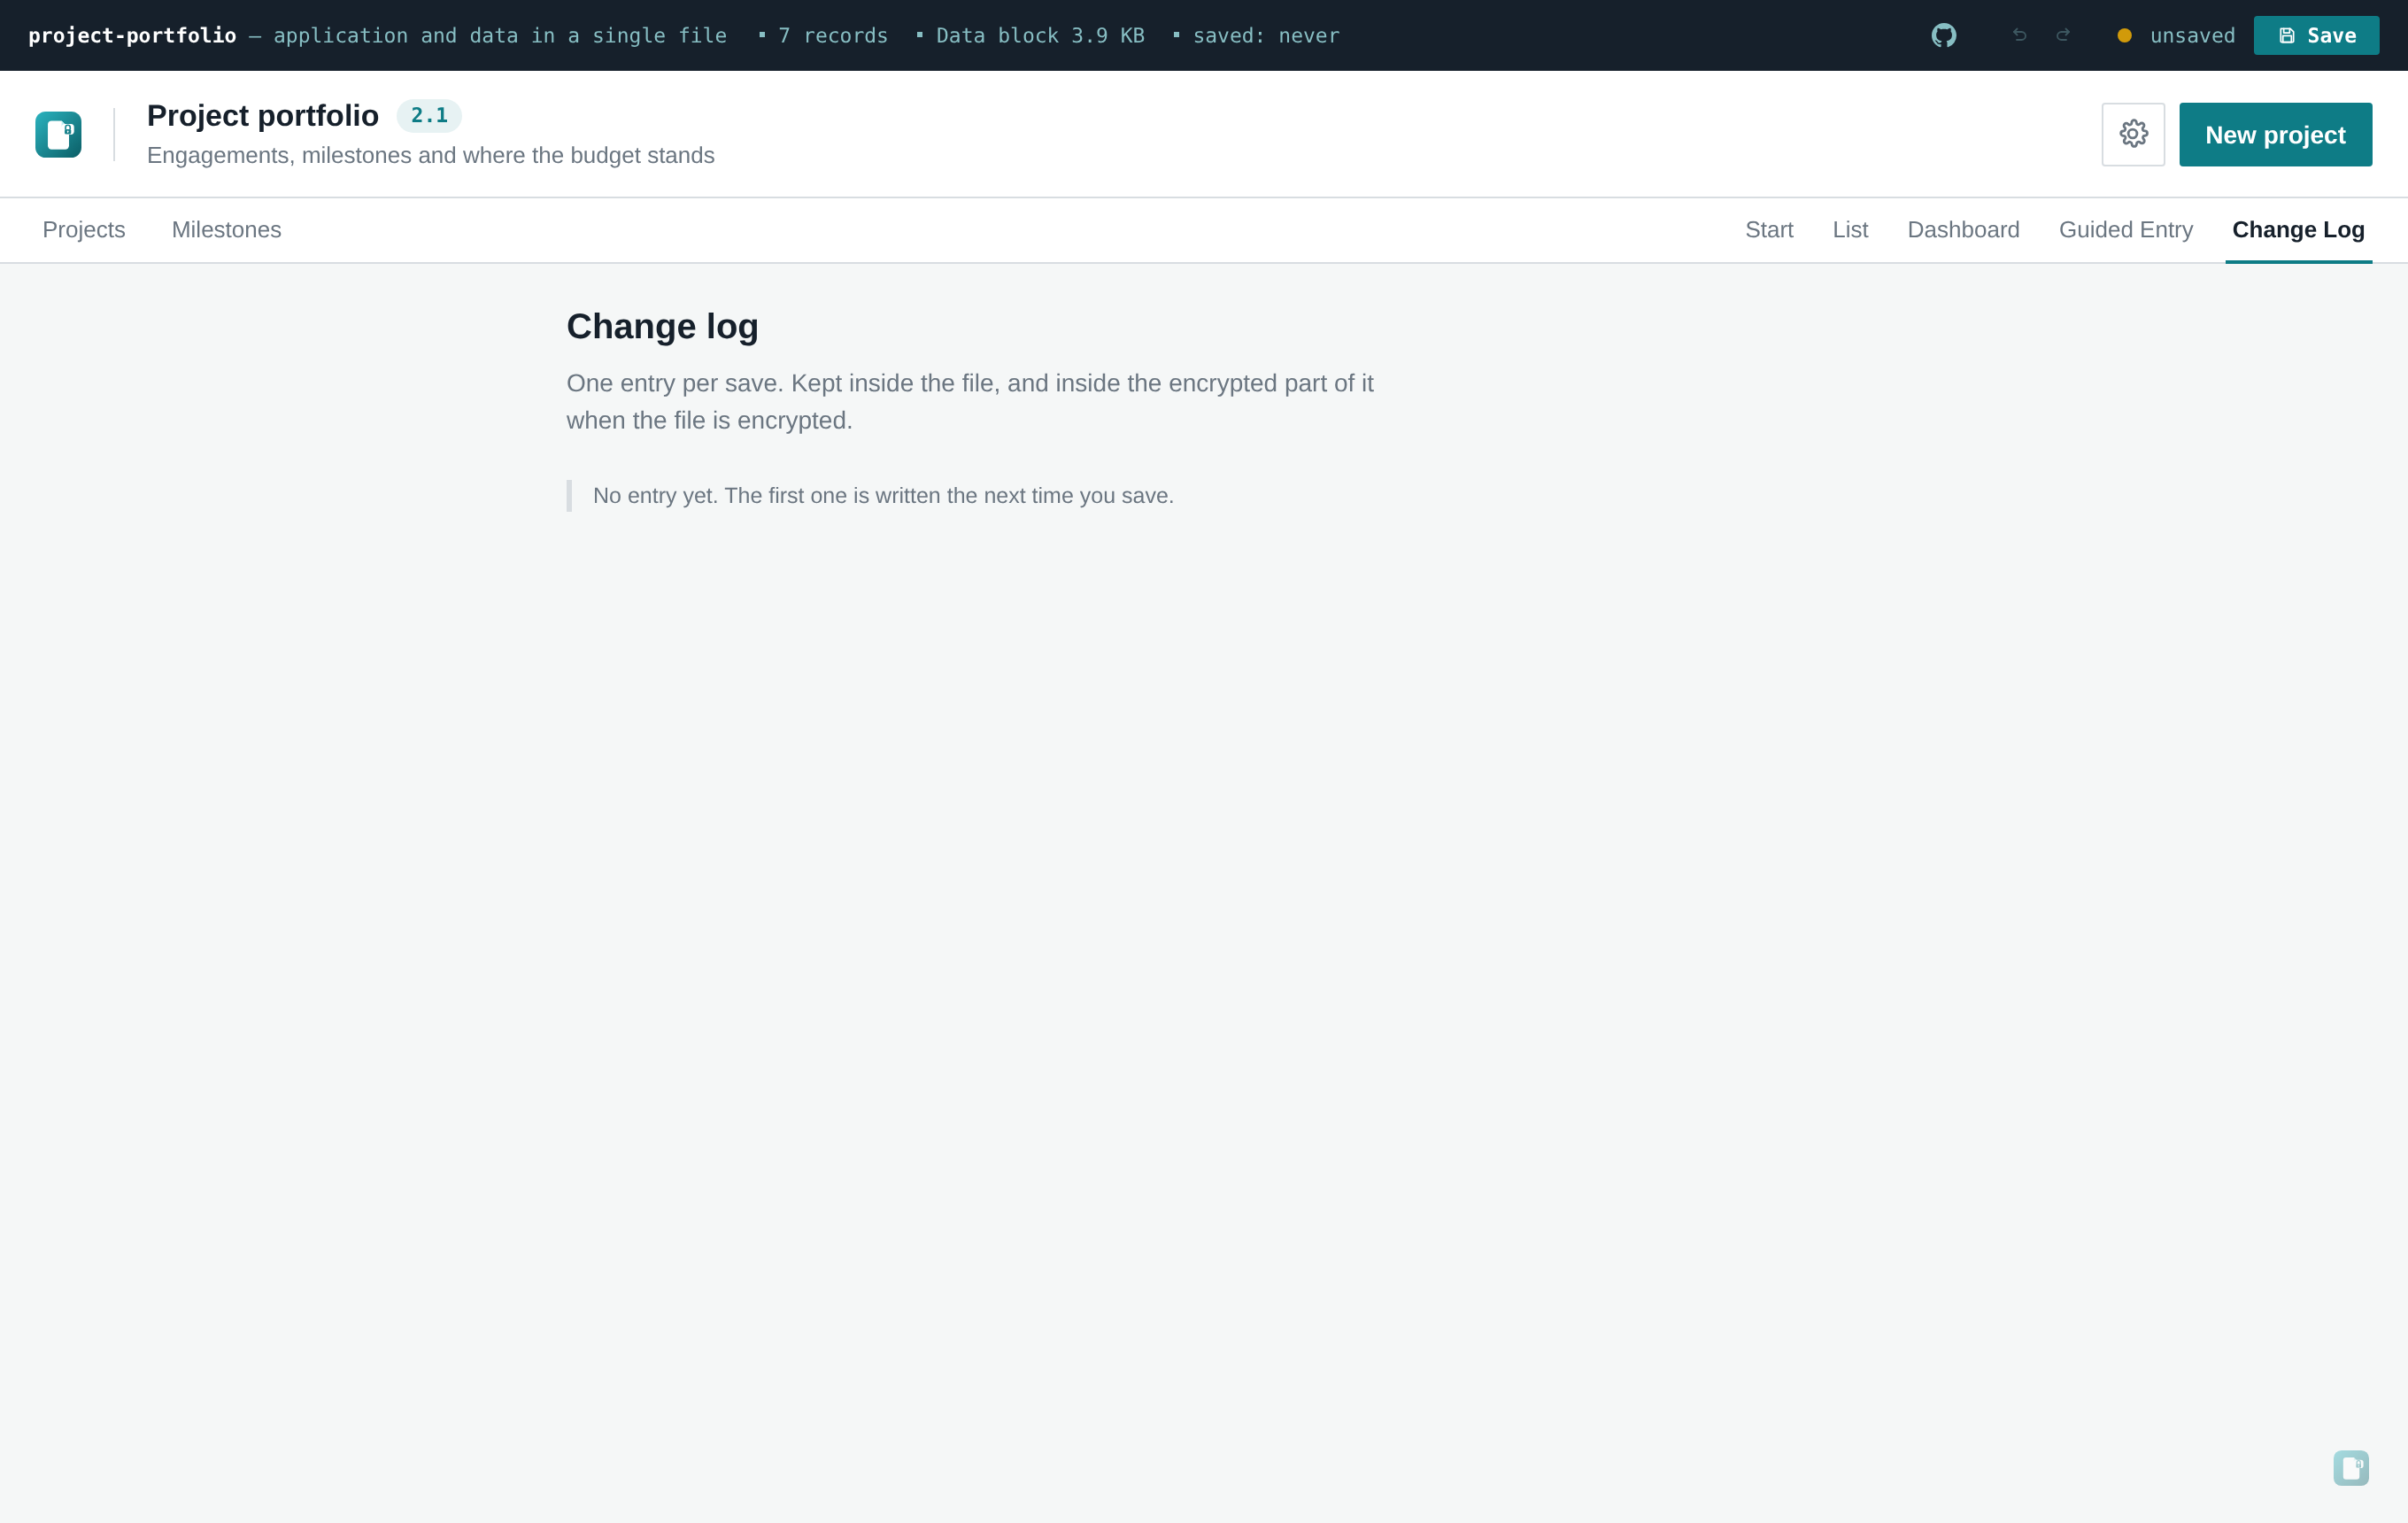Click the 'Change log' heading

coord(662,327)
